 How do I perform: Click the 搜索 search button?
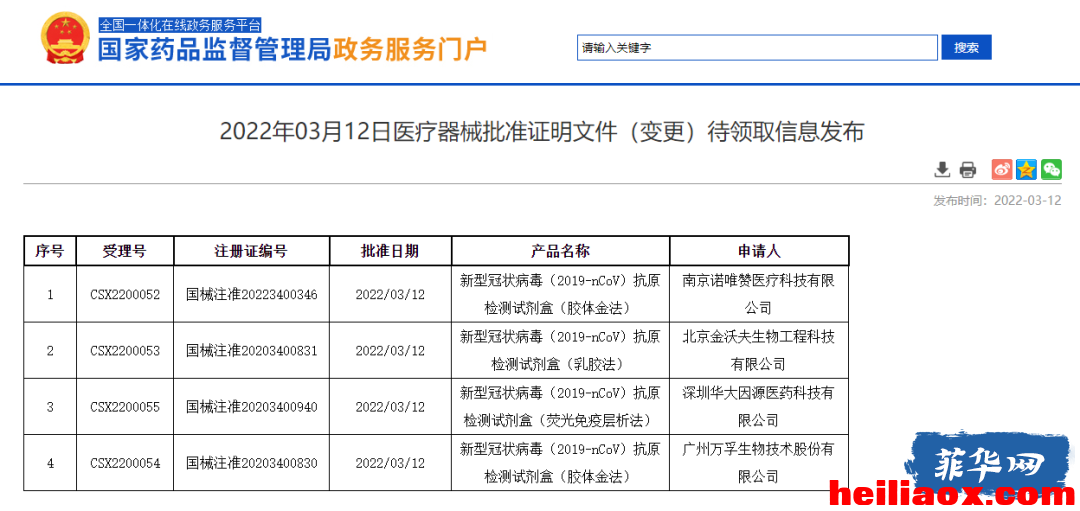[x=966, y=48]
